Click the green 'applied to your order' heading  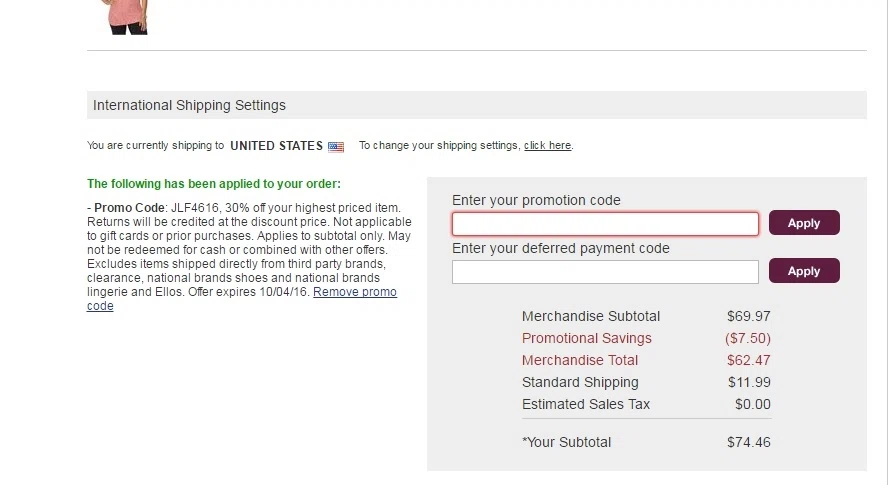(214, 184)
